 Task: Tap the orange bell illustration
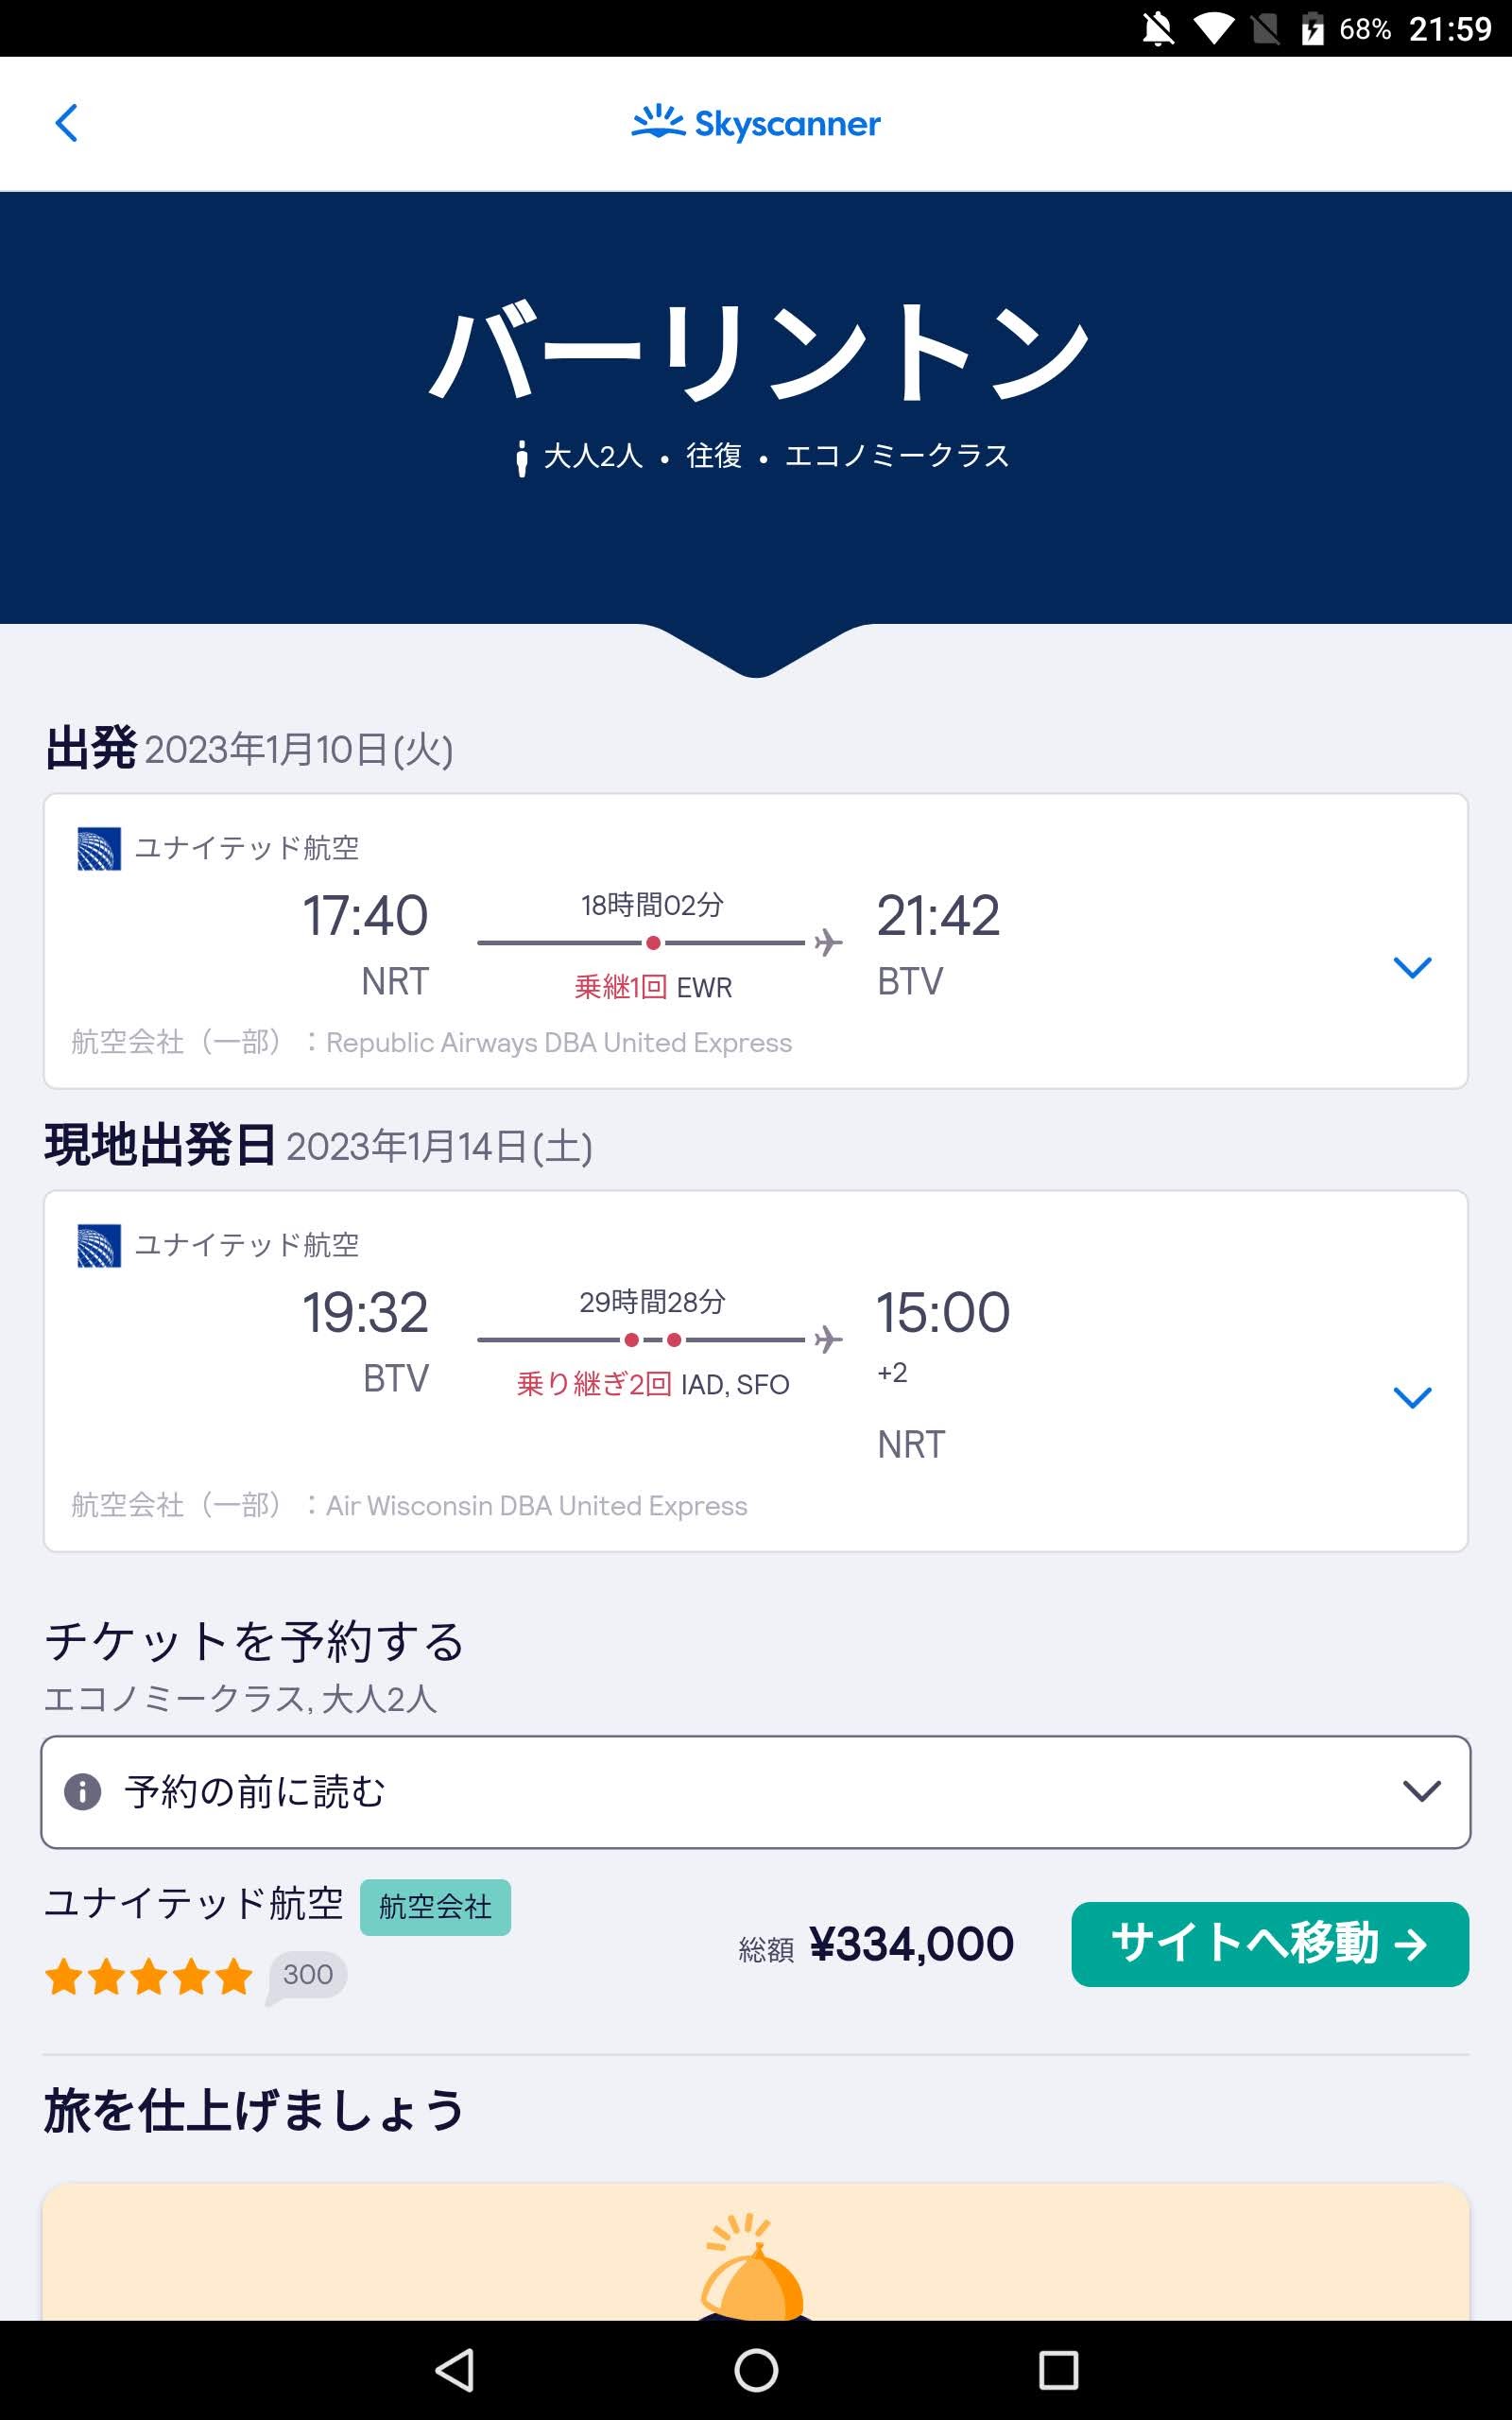click(x=752, y=2268)
